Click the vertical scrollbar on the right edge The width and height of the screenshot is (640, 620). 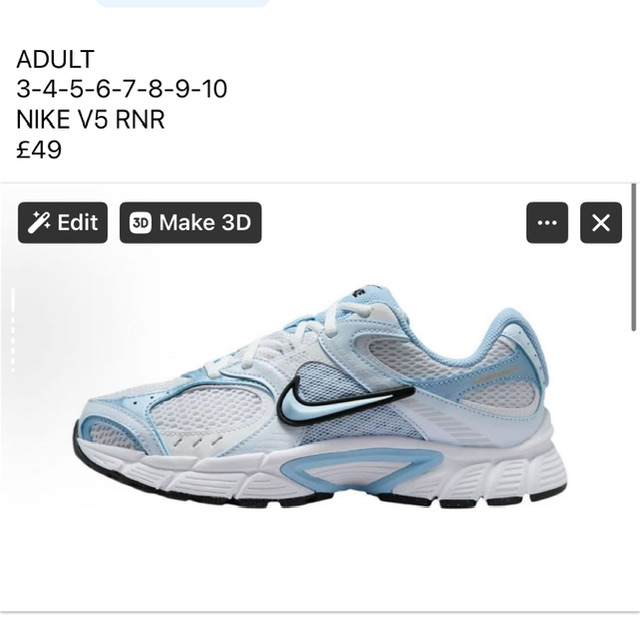click(633, 257)
